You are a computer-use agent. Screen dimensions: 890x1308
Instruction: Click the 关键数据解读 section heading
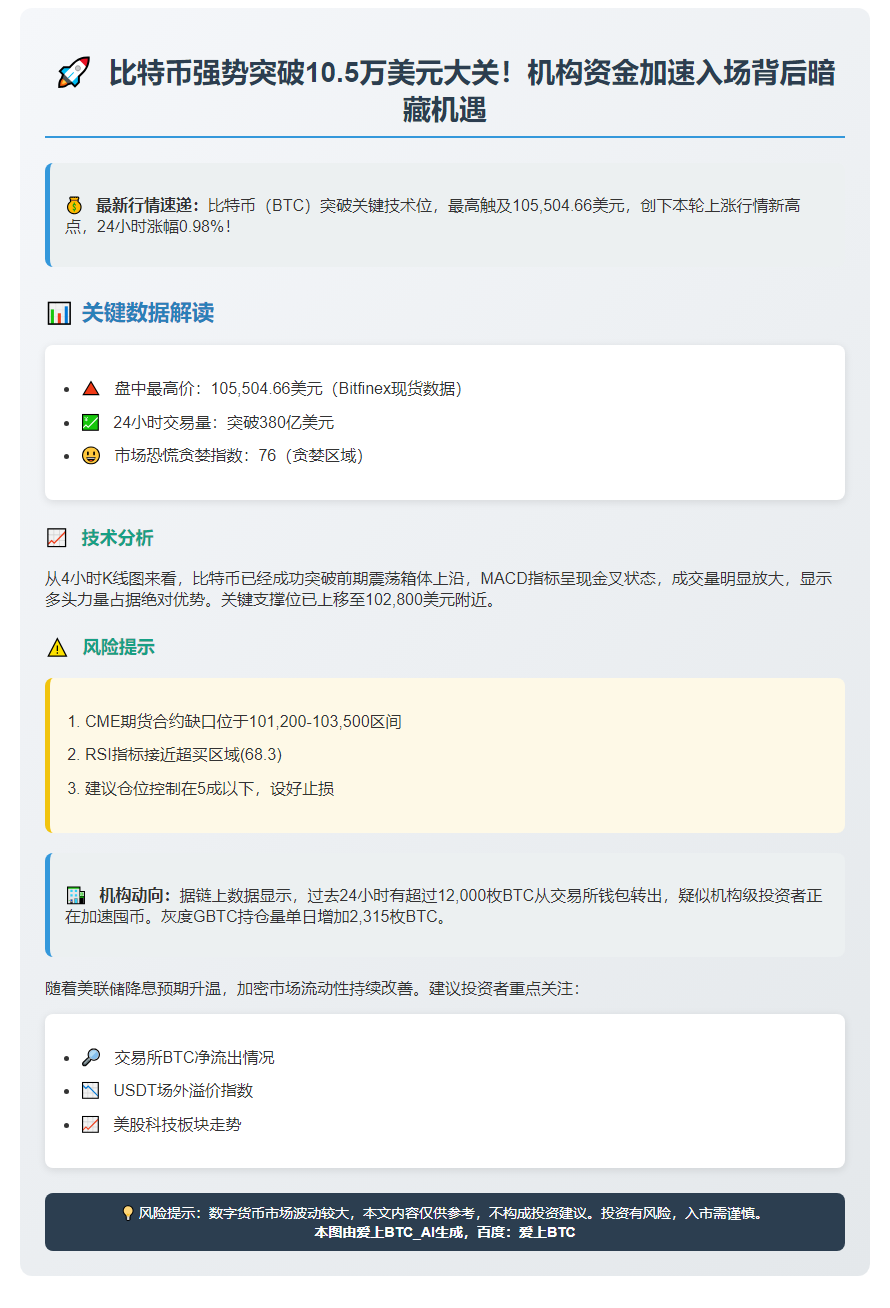[148, 314]
